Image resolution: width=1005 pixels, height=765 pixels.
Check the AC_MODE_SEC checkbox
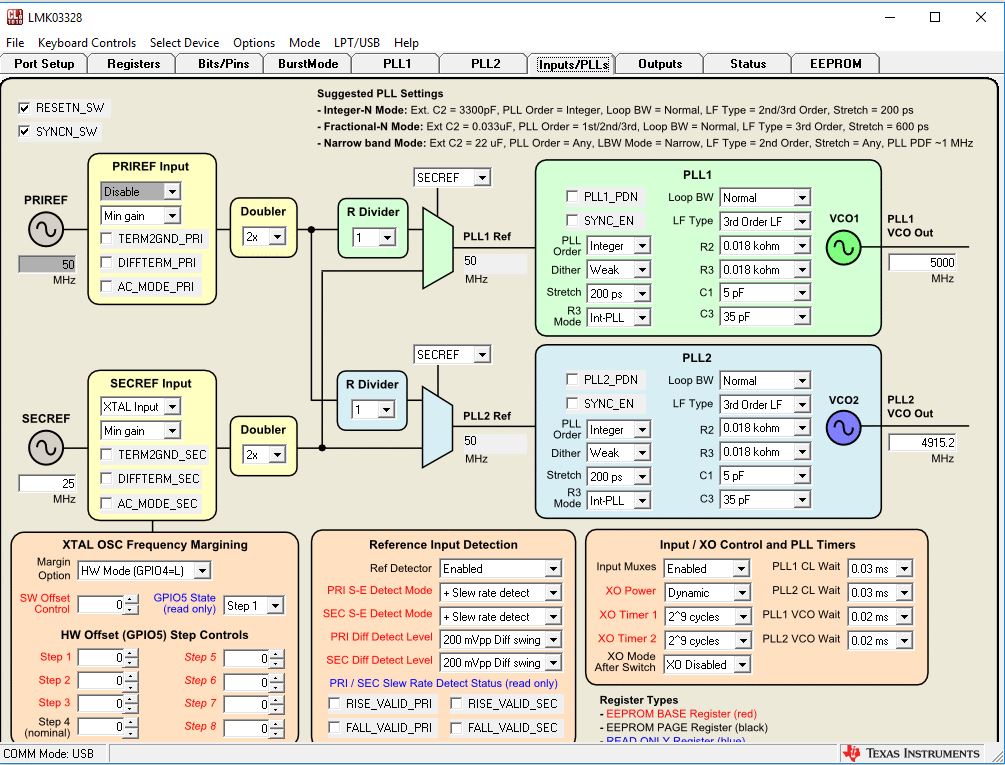click(106, 503)
